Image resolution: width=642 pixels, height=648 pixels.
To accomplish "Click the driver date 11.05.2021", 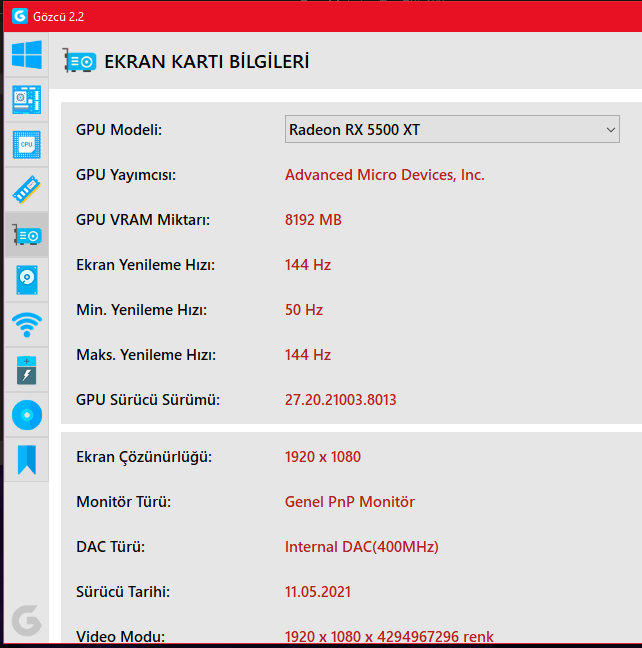I will click(x=318, y=592).
